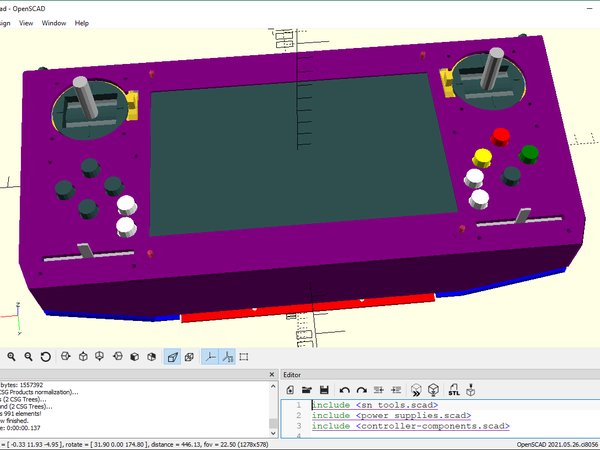The width and height of the screenshot is (600, 450).
Task: Switch to orthogonal projection
Action: point(190,356)
